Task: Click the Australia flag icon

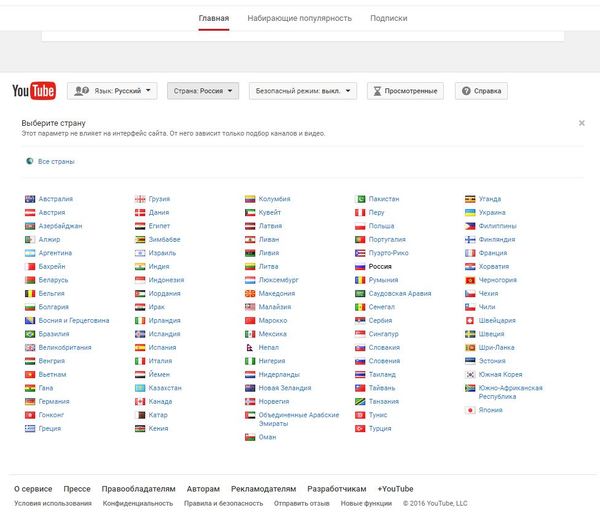Action: tap(30, 199)
